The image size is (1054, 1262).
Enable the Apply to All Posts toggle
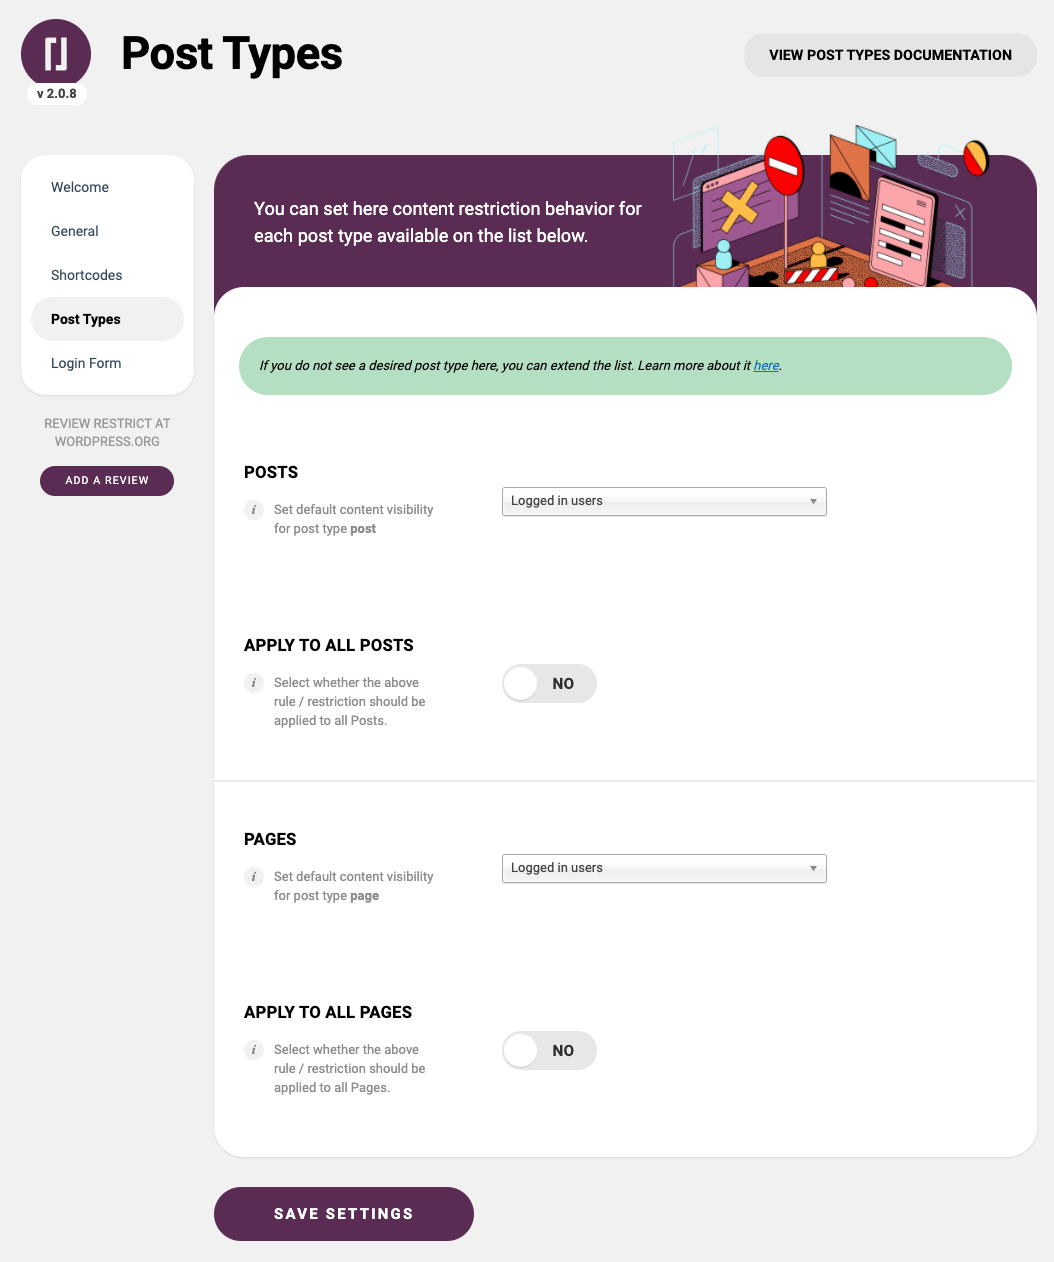pyautogui.click(x=549, y=684)
